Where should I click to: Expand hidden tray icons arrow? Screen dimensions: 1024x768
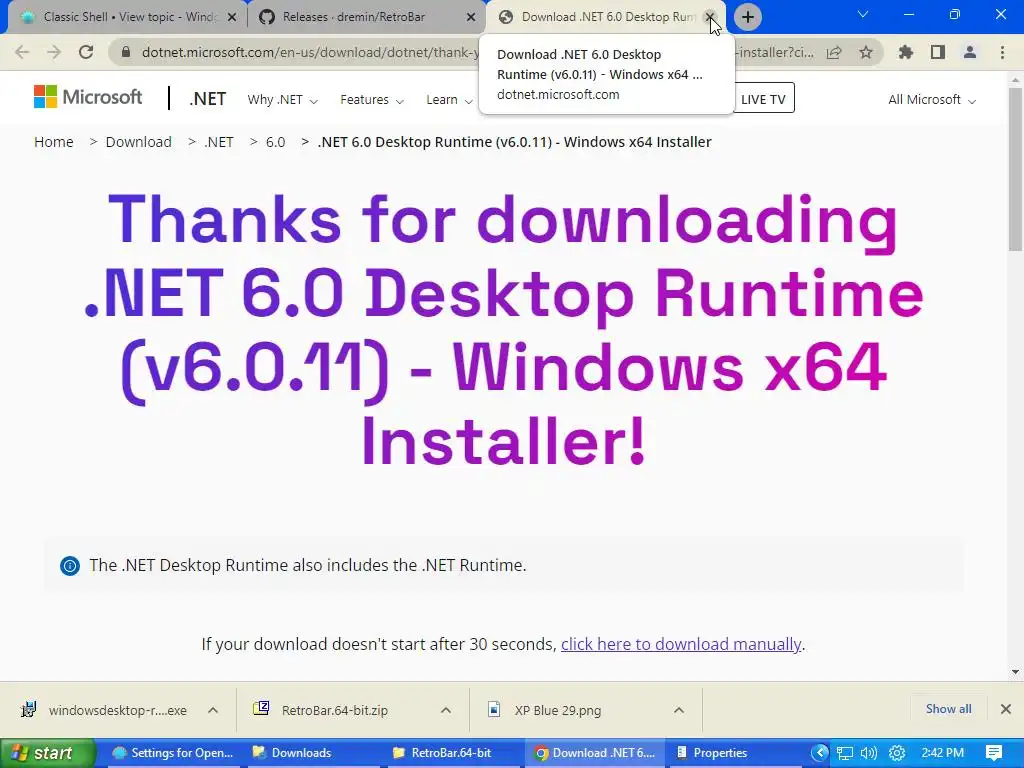pos(820,753)
